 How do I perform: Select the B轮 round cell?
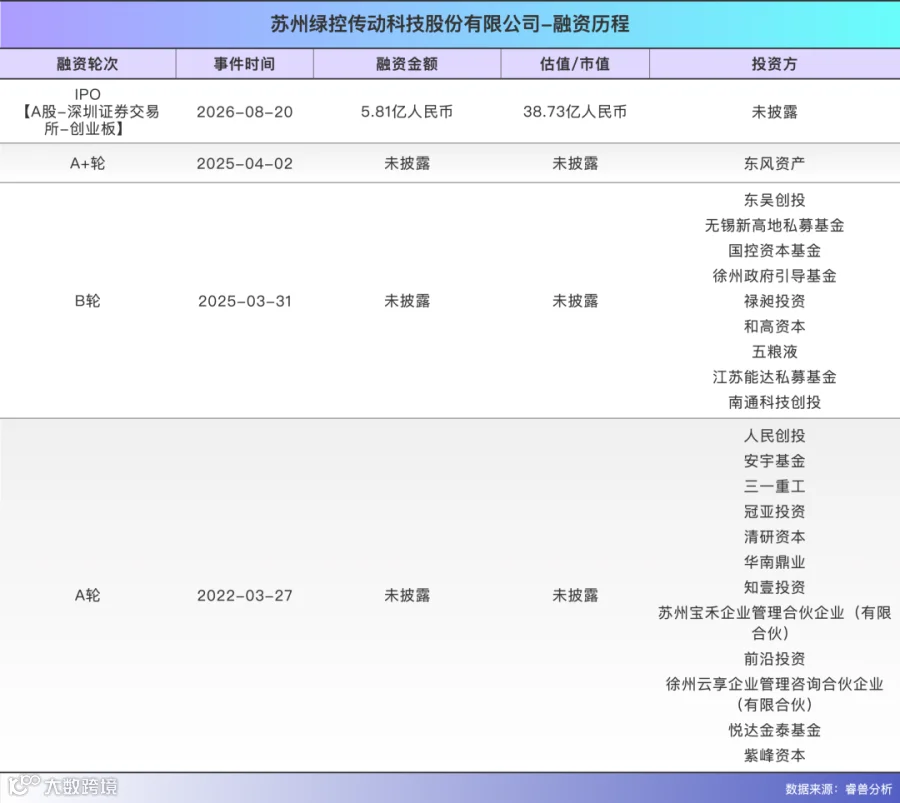click(x=87, y=301)
